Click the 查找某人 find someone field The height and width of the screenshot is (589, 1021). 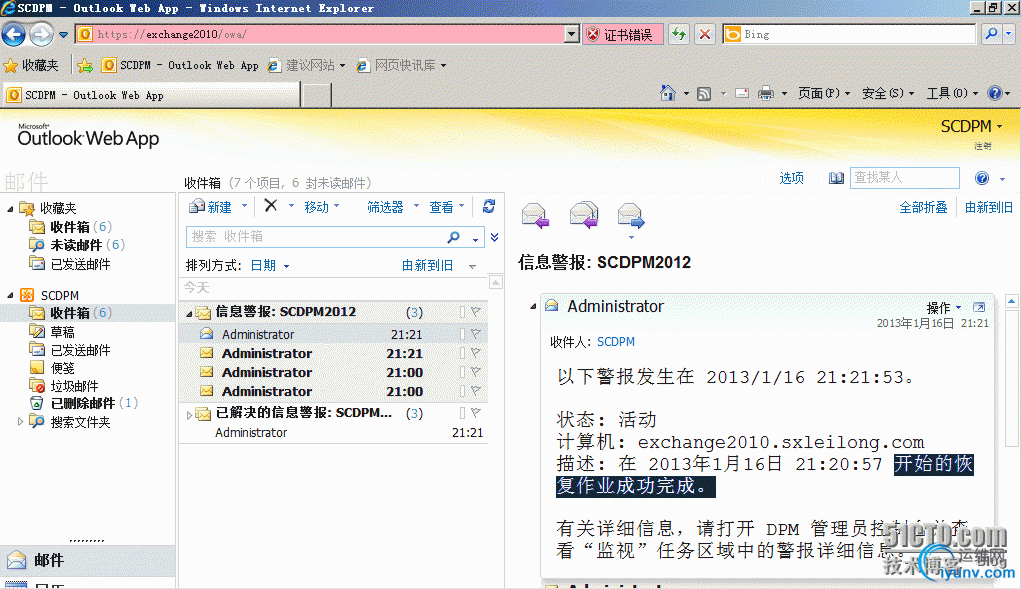[904, 178]
